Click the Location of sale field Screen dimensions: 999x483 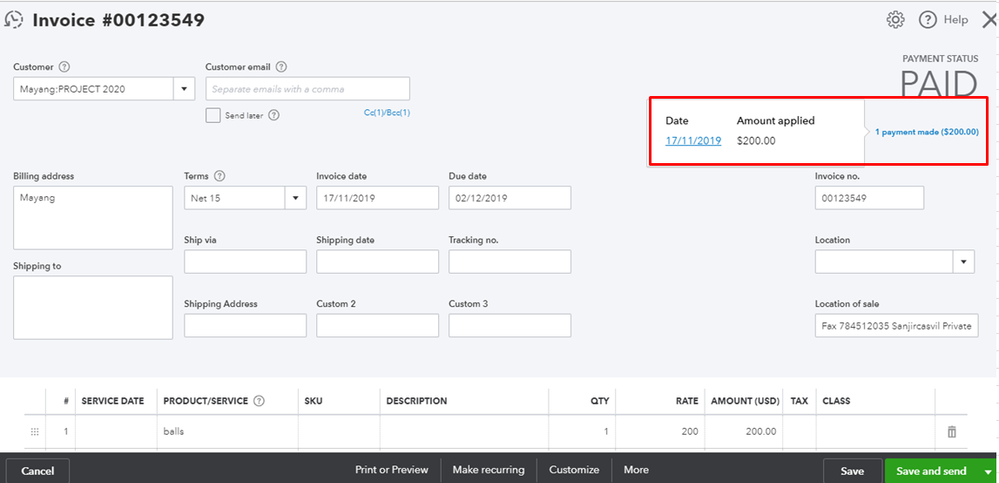point(896,326)
